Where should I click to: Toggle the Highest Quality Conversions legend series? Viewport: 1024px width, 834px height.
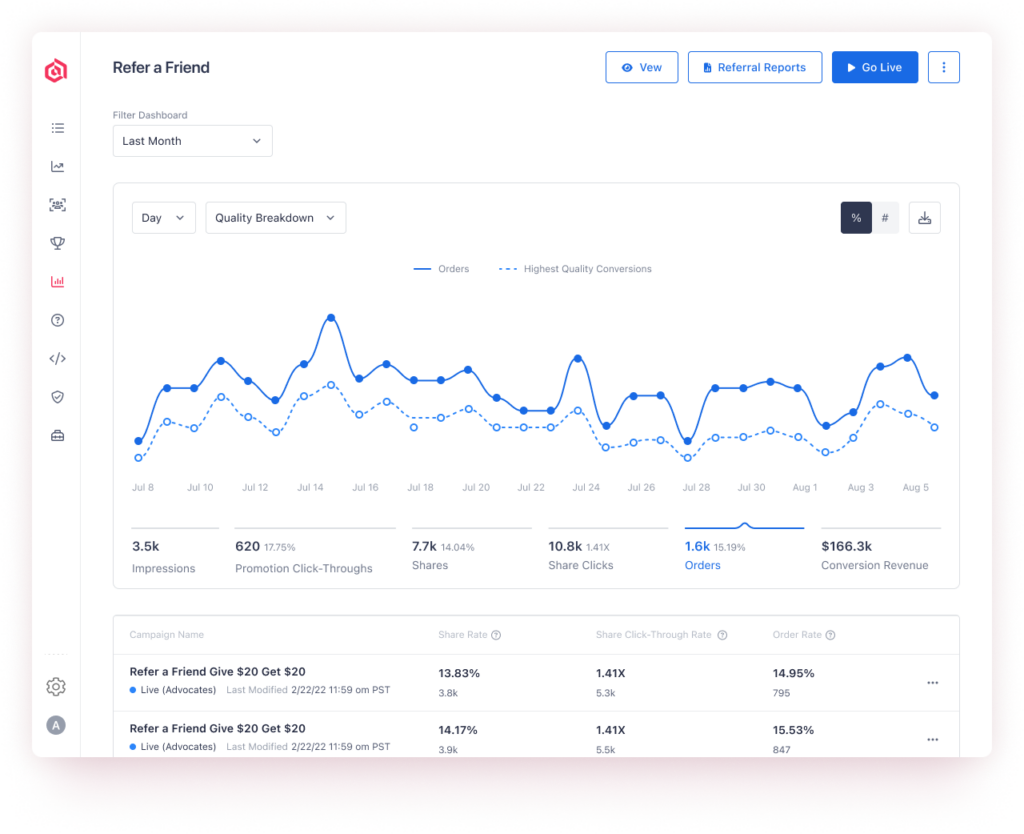575,269
